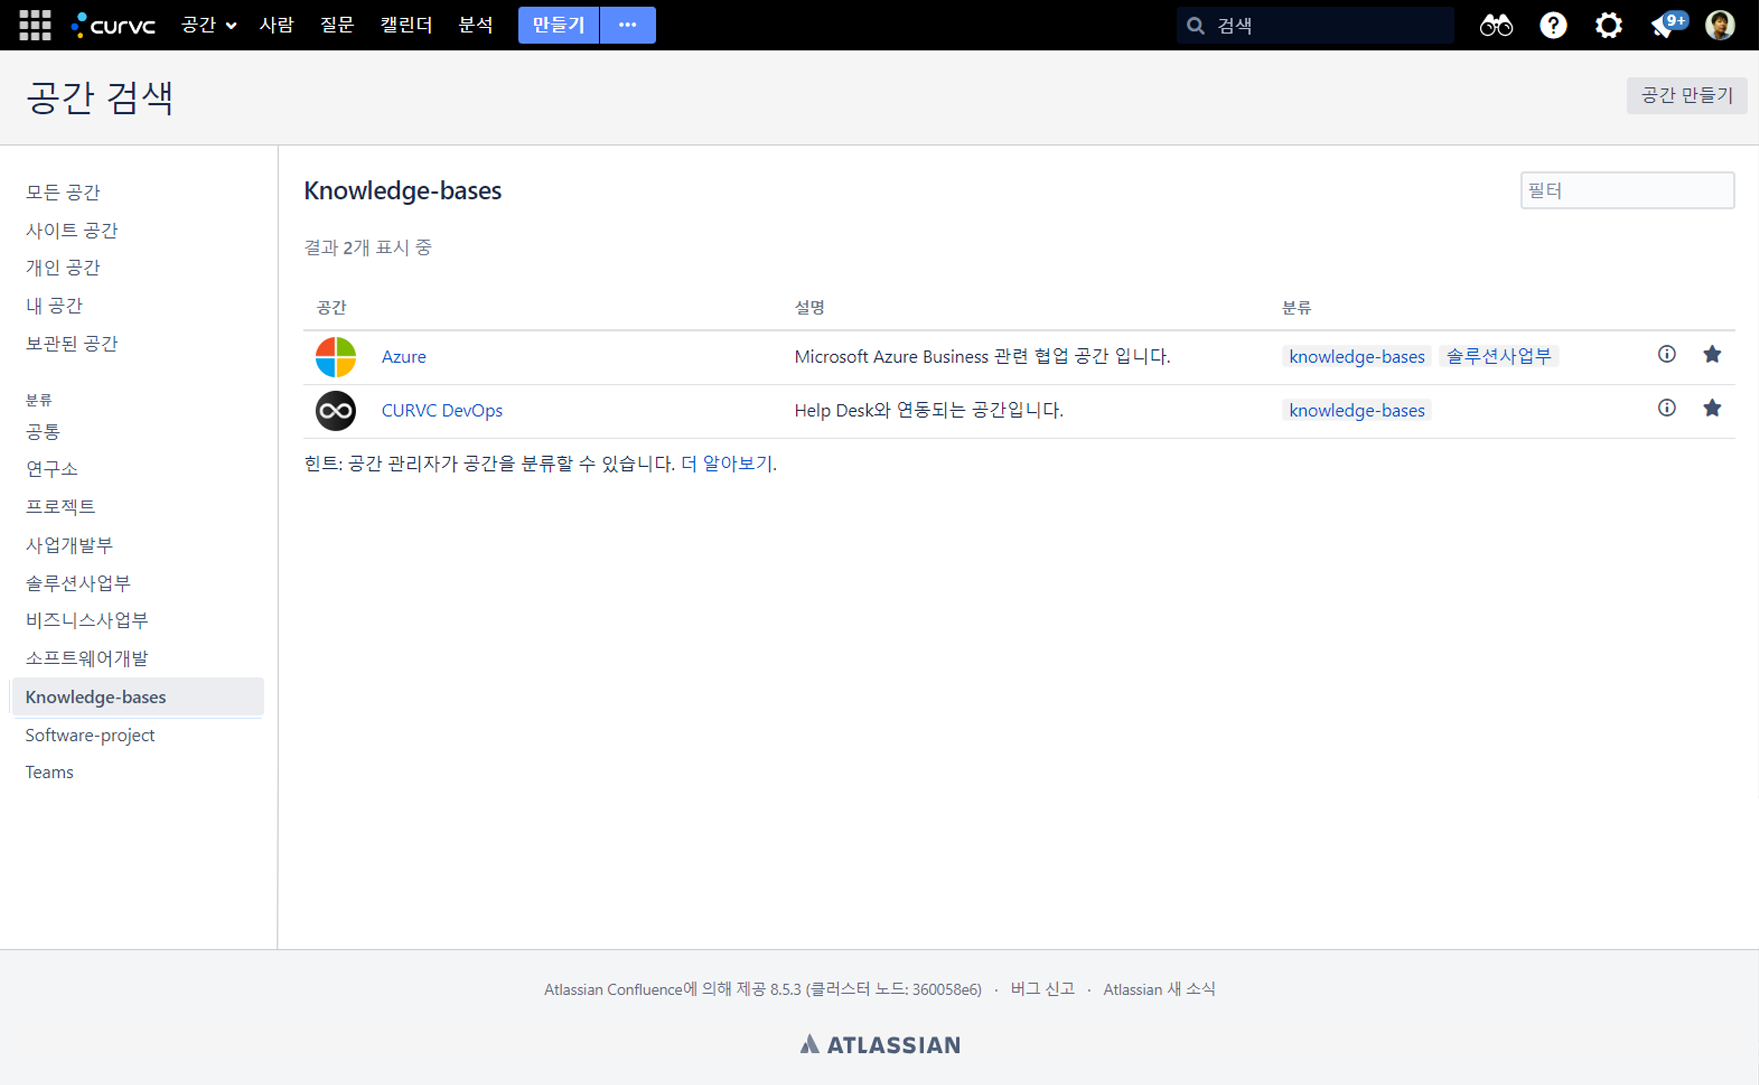
Task: Expand the more options ellipsis next to 만들기
Action: [627, 25]
